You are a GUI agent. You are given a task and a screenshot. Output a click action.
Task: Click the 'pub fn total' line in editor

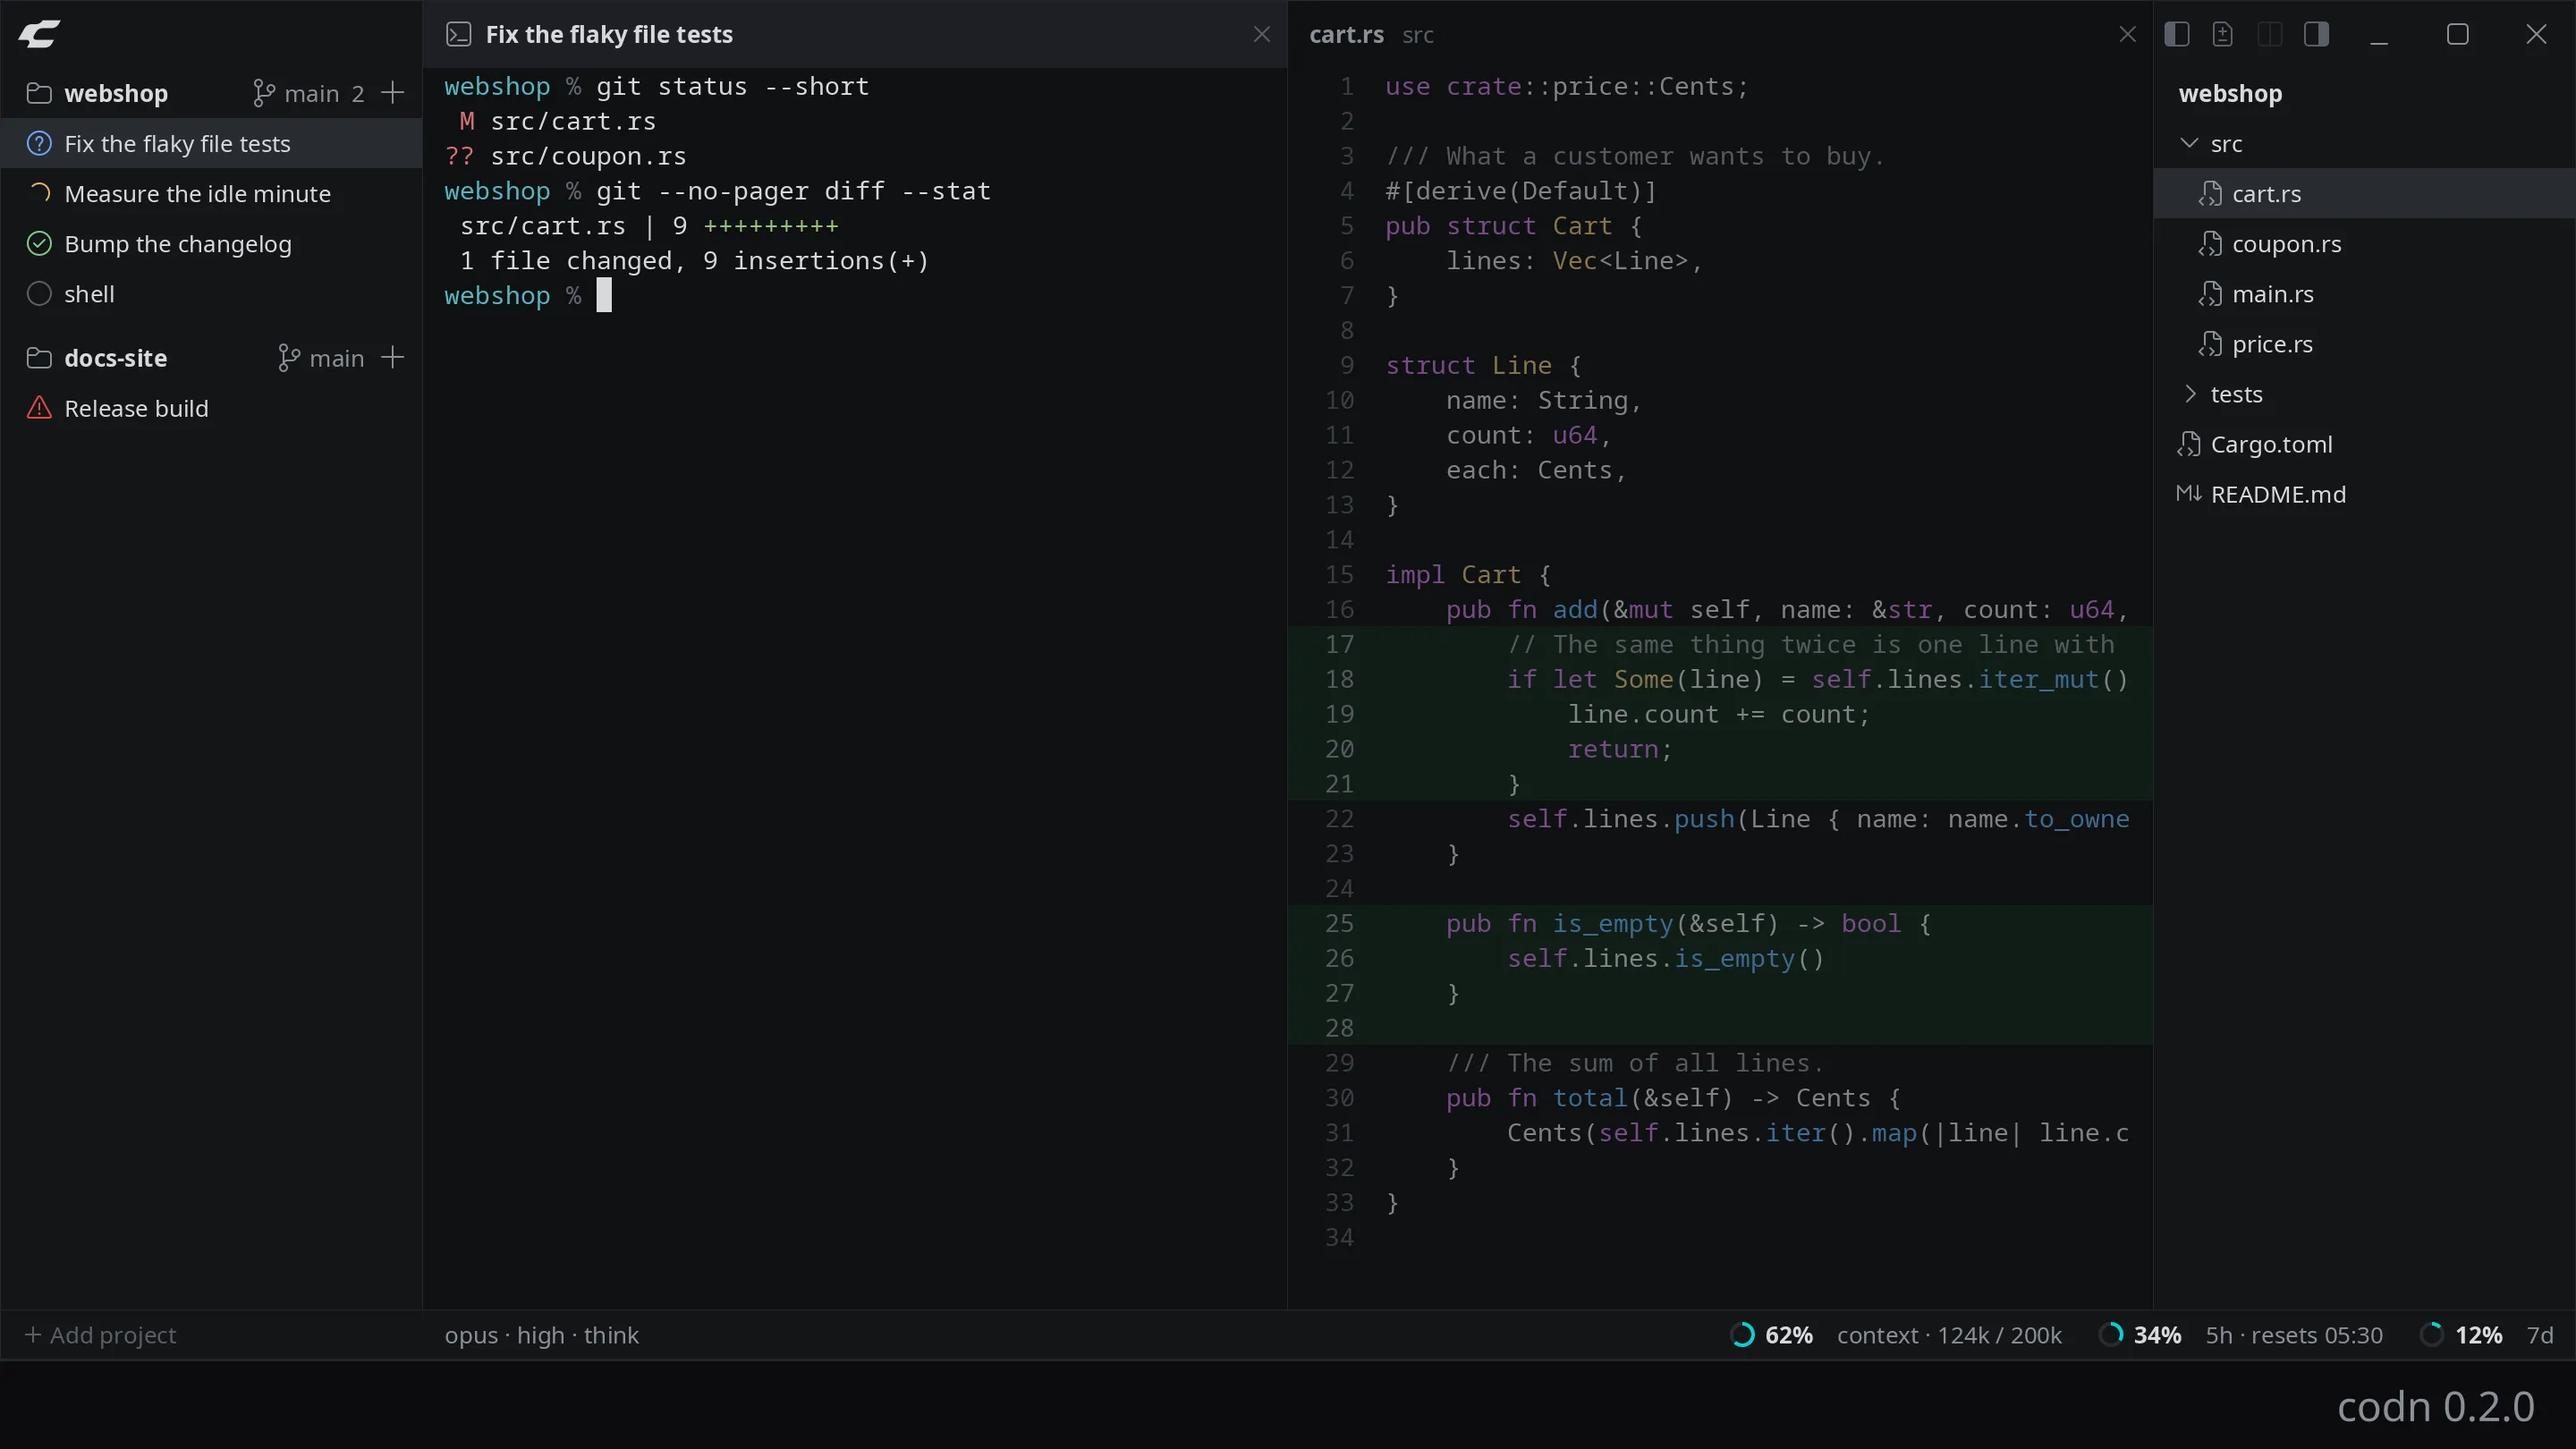1673,1098
